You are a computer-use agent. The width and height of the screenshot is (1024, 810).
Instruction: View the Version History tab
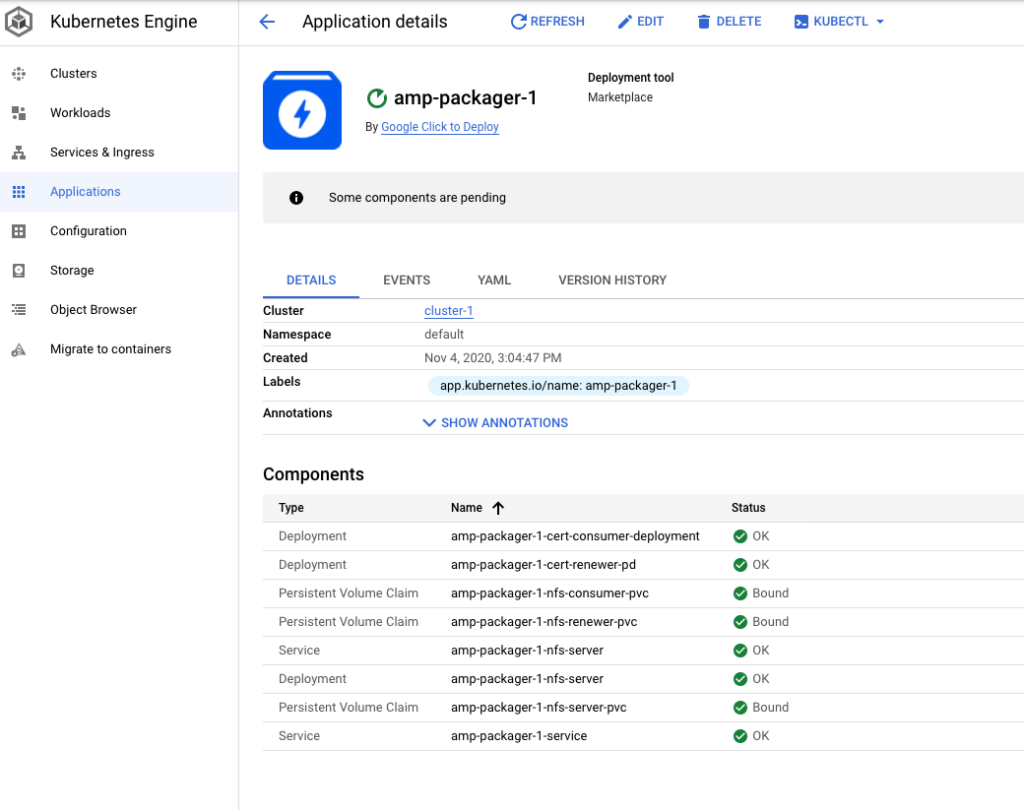click(612, 280)
